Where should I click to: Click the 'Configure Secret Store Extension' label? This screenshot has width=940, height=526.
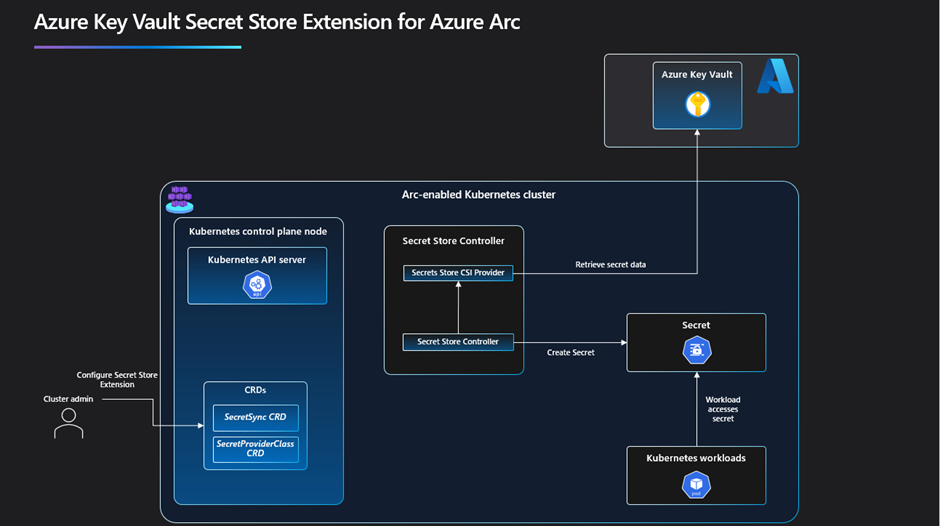(117, 380)
